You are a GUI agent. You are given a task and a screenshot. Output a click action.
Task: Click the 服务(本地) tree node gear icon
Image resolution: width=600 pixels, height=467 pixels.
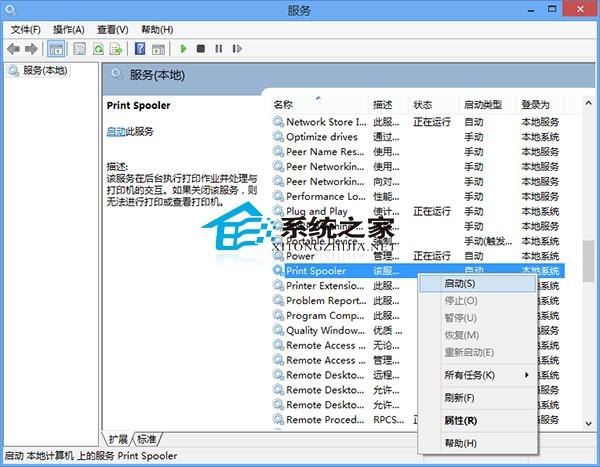(x=14, y=70)
